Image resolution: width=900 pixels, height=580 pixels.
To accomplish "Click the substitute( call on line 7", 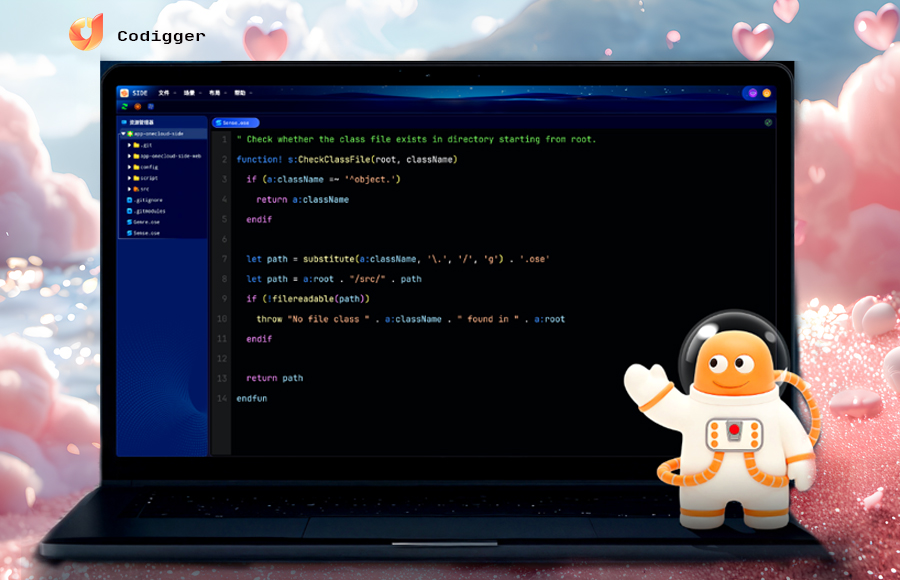I will (331, 259).
